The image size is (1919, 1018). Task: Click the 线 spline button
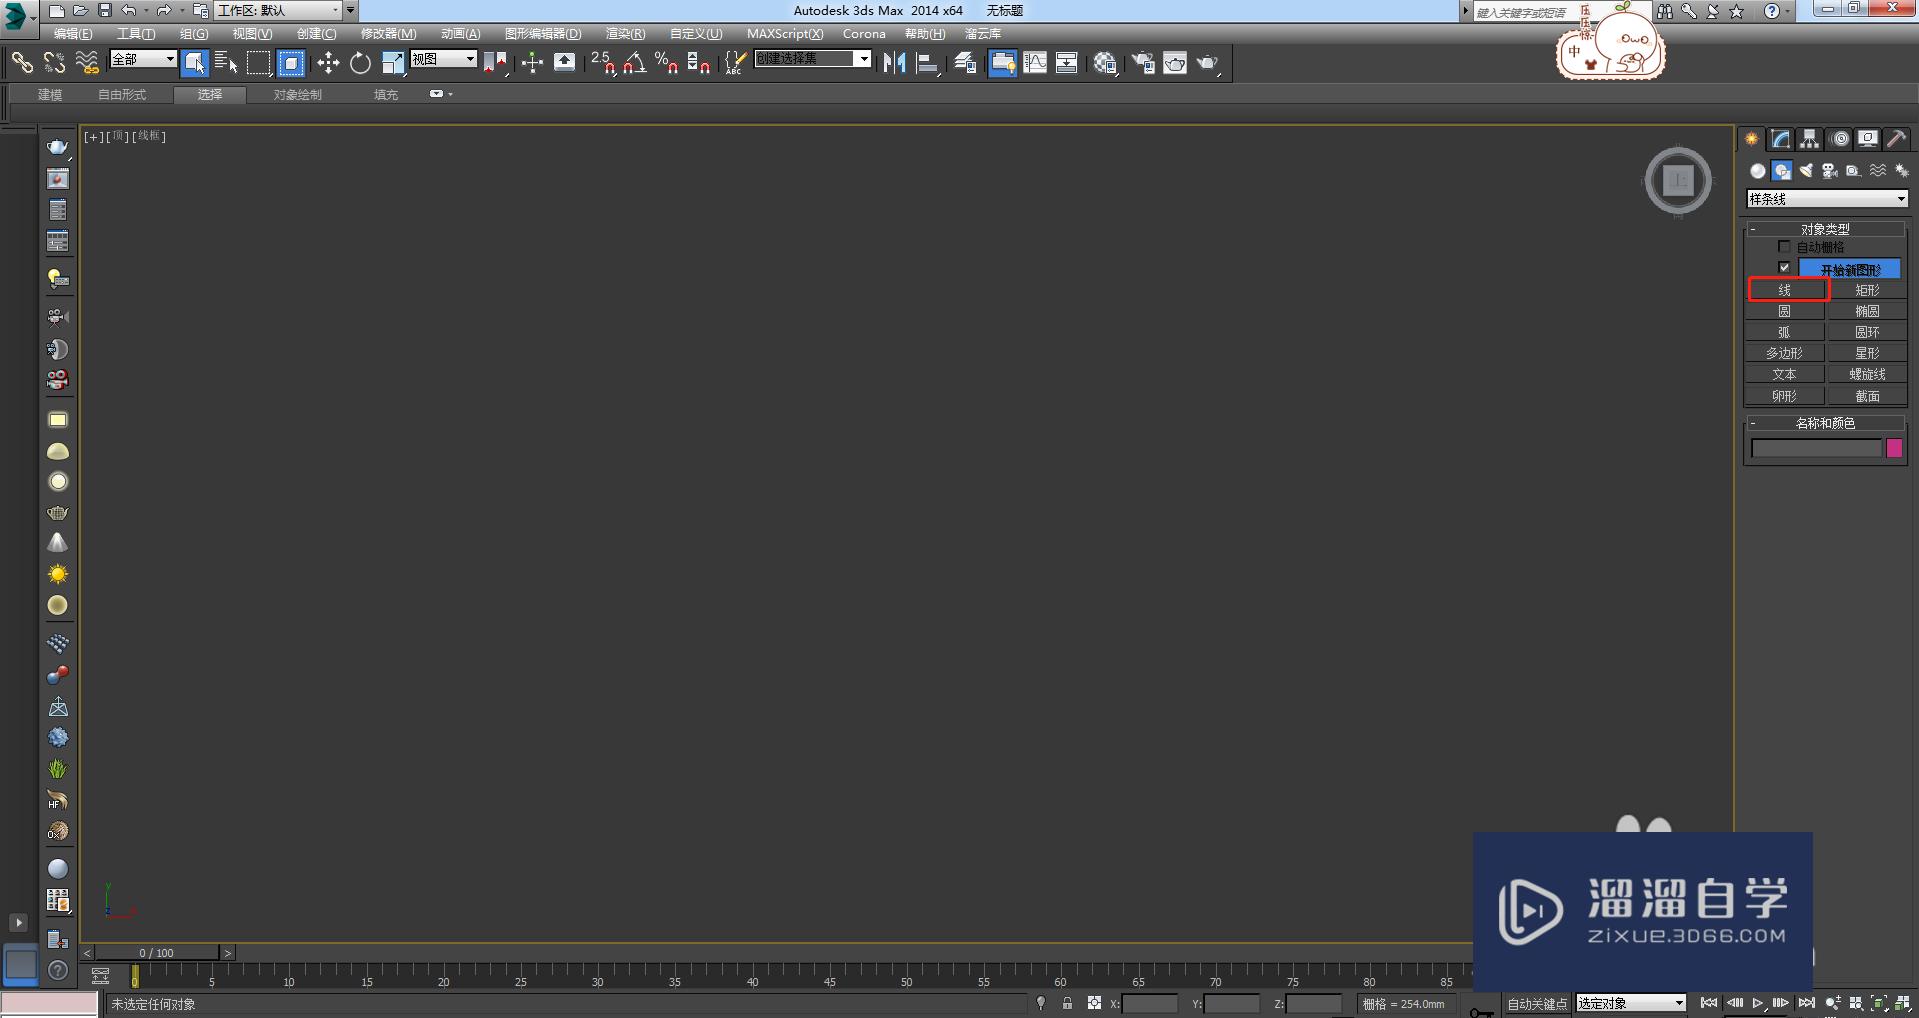point(1785,290)
